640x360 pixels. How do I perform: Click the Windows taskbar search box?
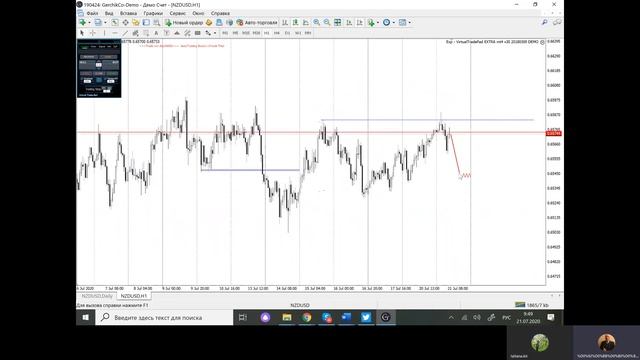pos(164,318)
